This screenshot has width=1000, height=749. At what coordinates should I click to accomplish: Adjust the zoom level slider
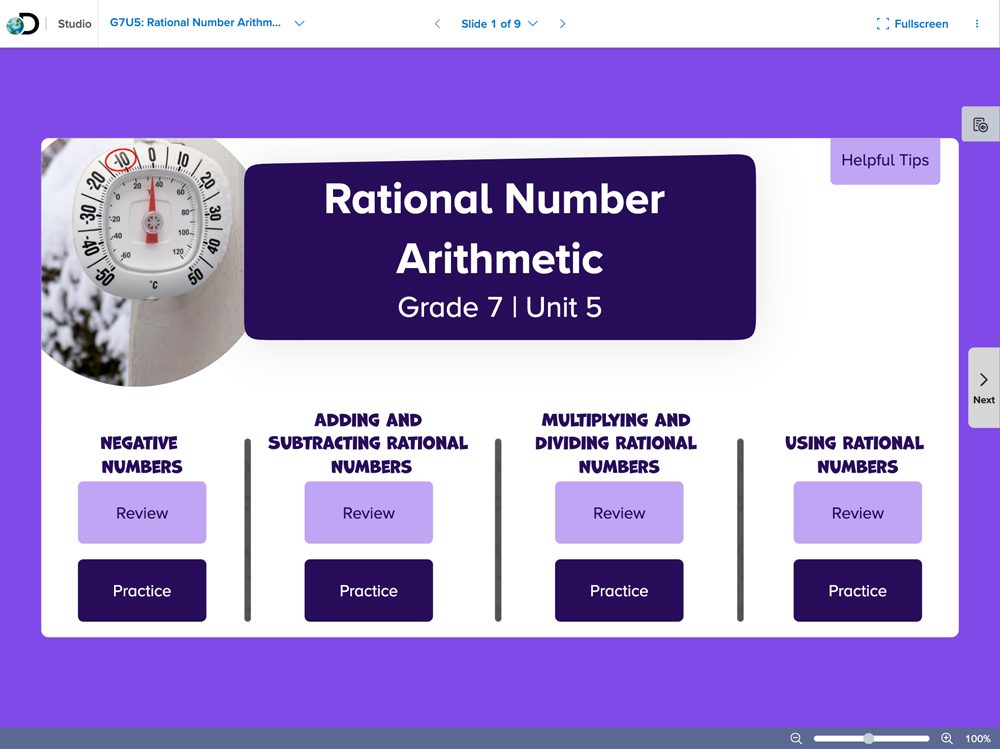click(869, 739)
